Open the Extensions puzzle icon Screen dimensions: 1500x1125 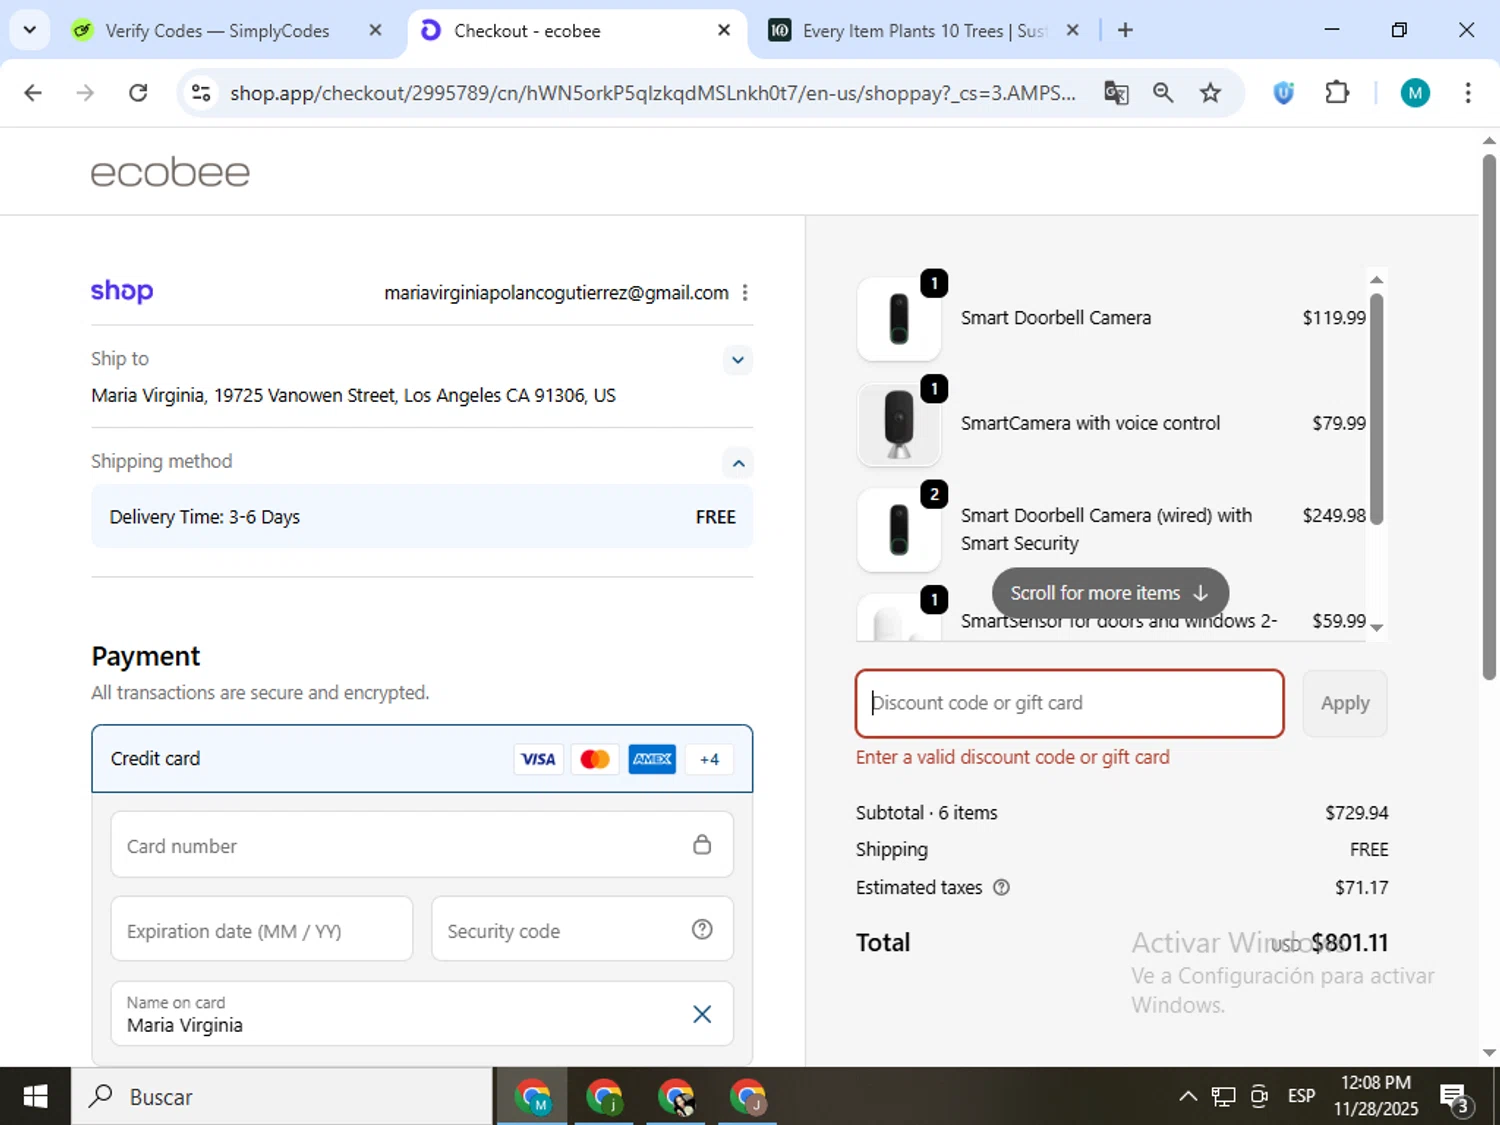pos(1337,93)
